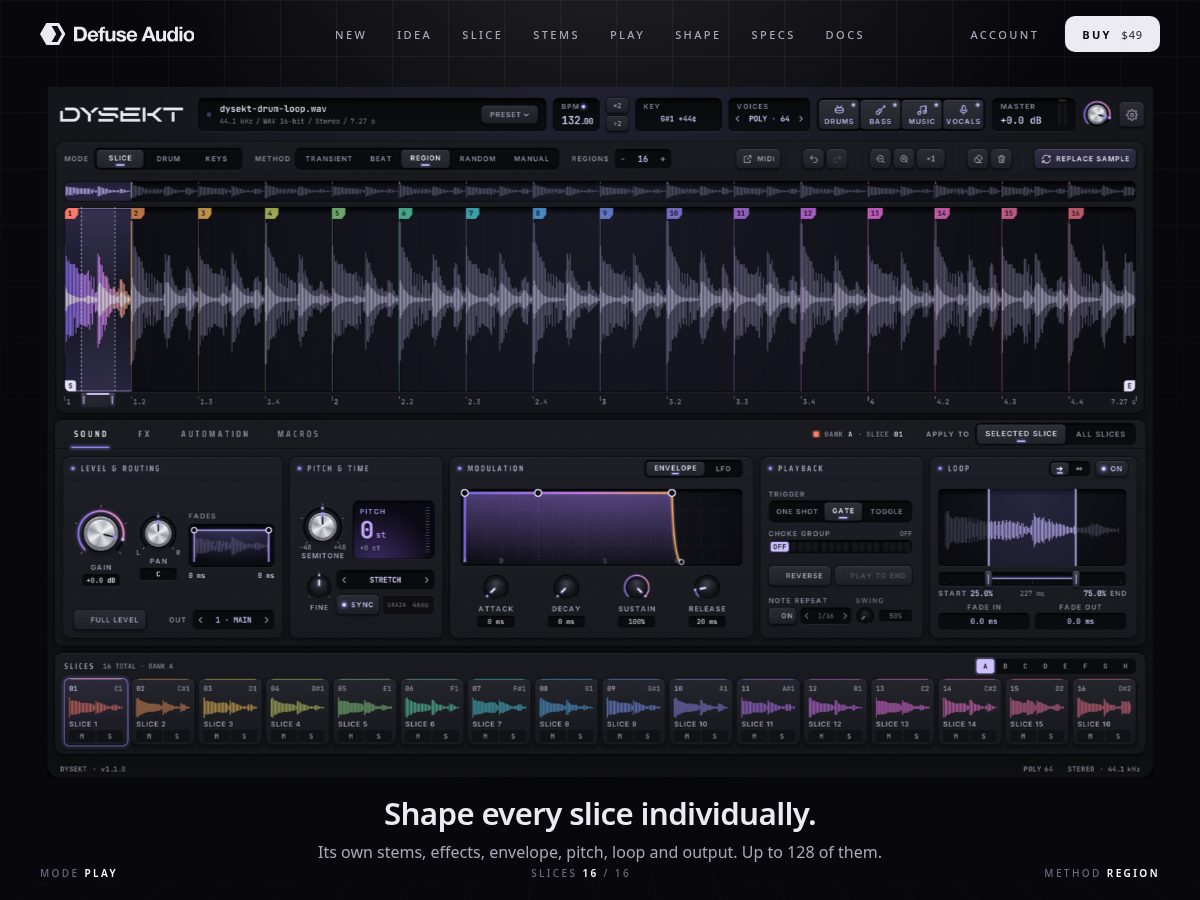Toggle the Loop ON switch
Image resolution: width=1200 pixels, height=900 pixels.
(1111, 468)
